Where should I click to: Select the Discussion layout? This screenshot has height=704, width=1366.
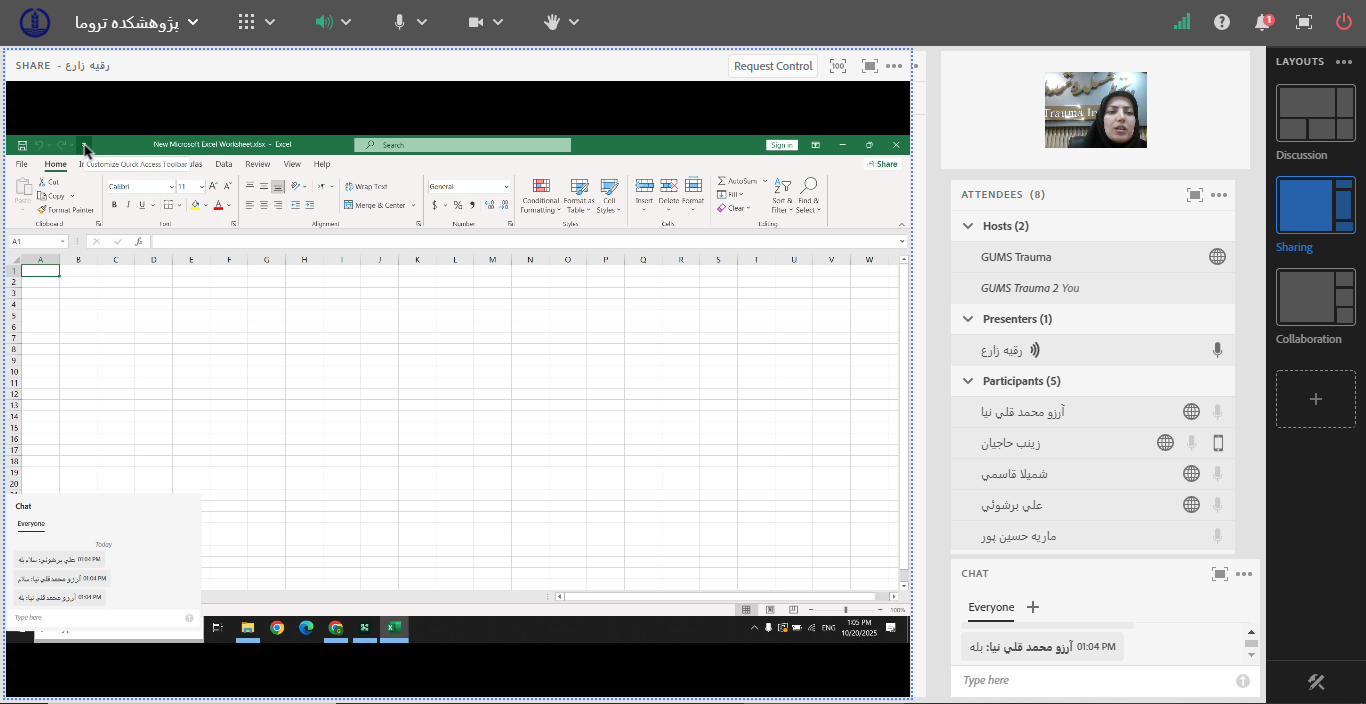coord(1315,114)
